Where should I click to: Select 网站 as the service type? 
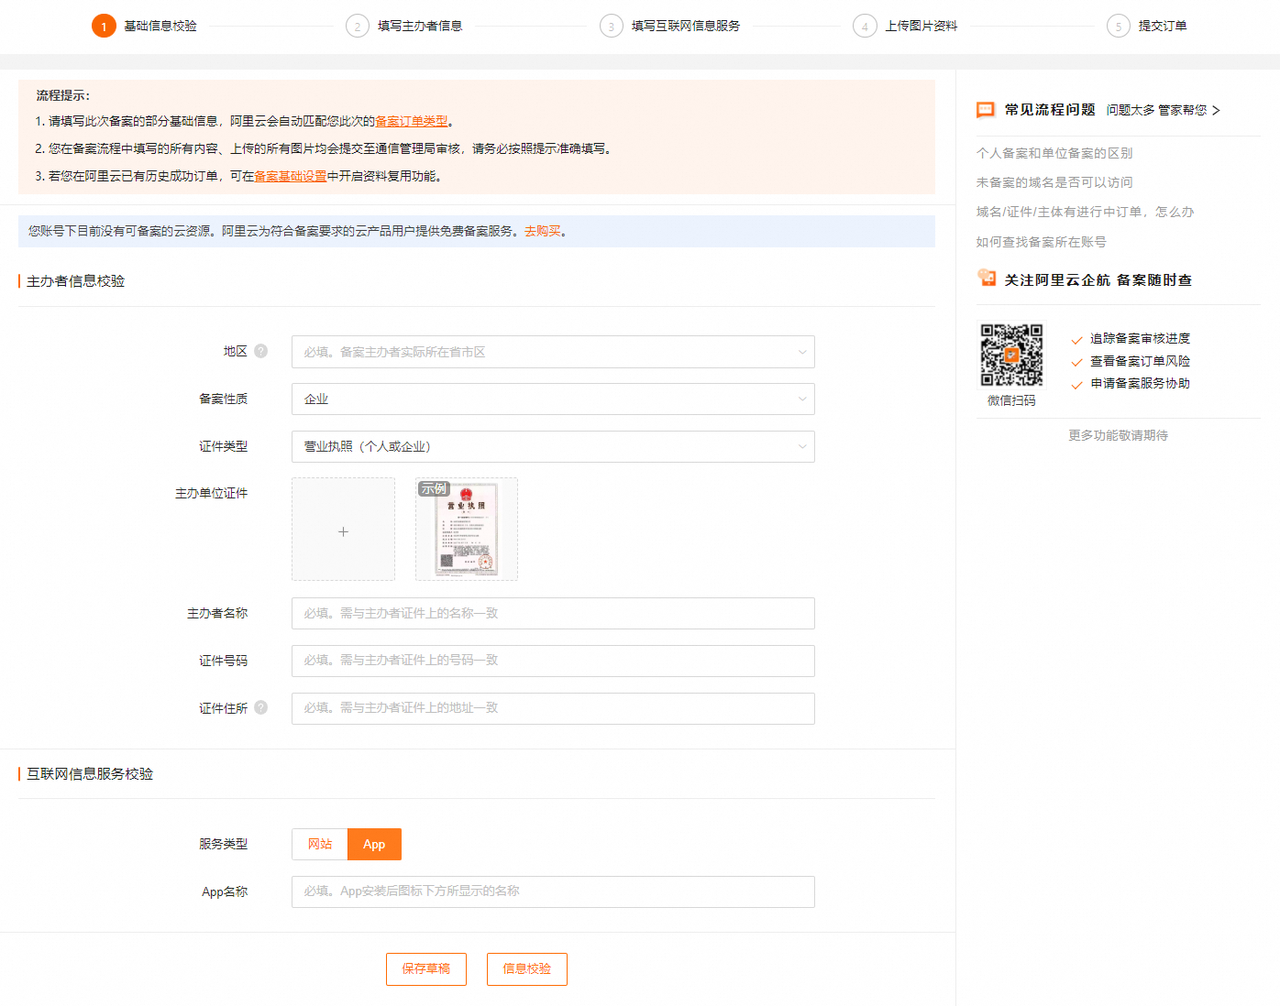pyautogui.click(x=320, y=844)
